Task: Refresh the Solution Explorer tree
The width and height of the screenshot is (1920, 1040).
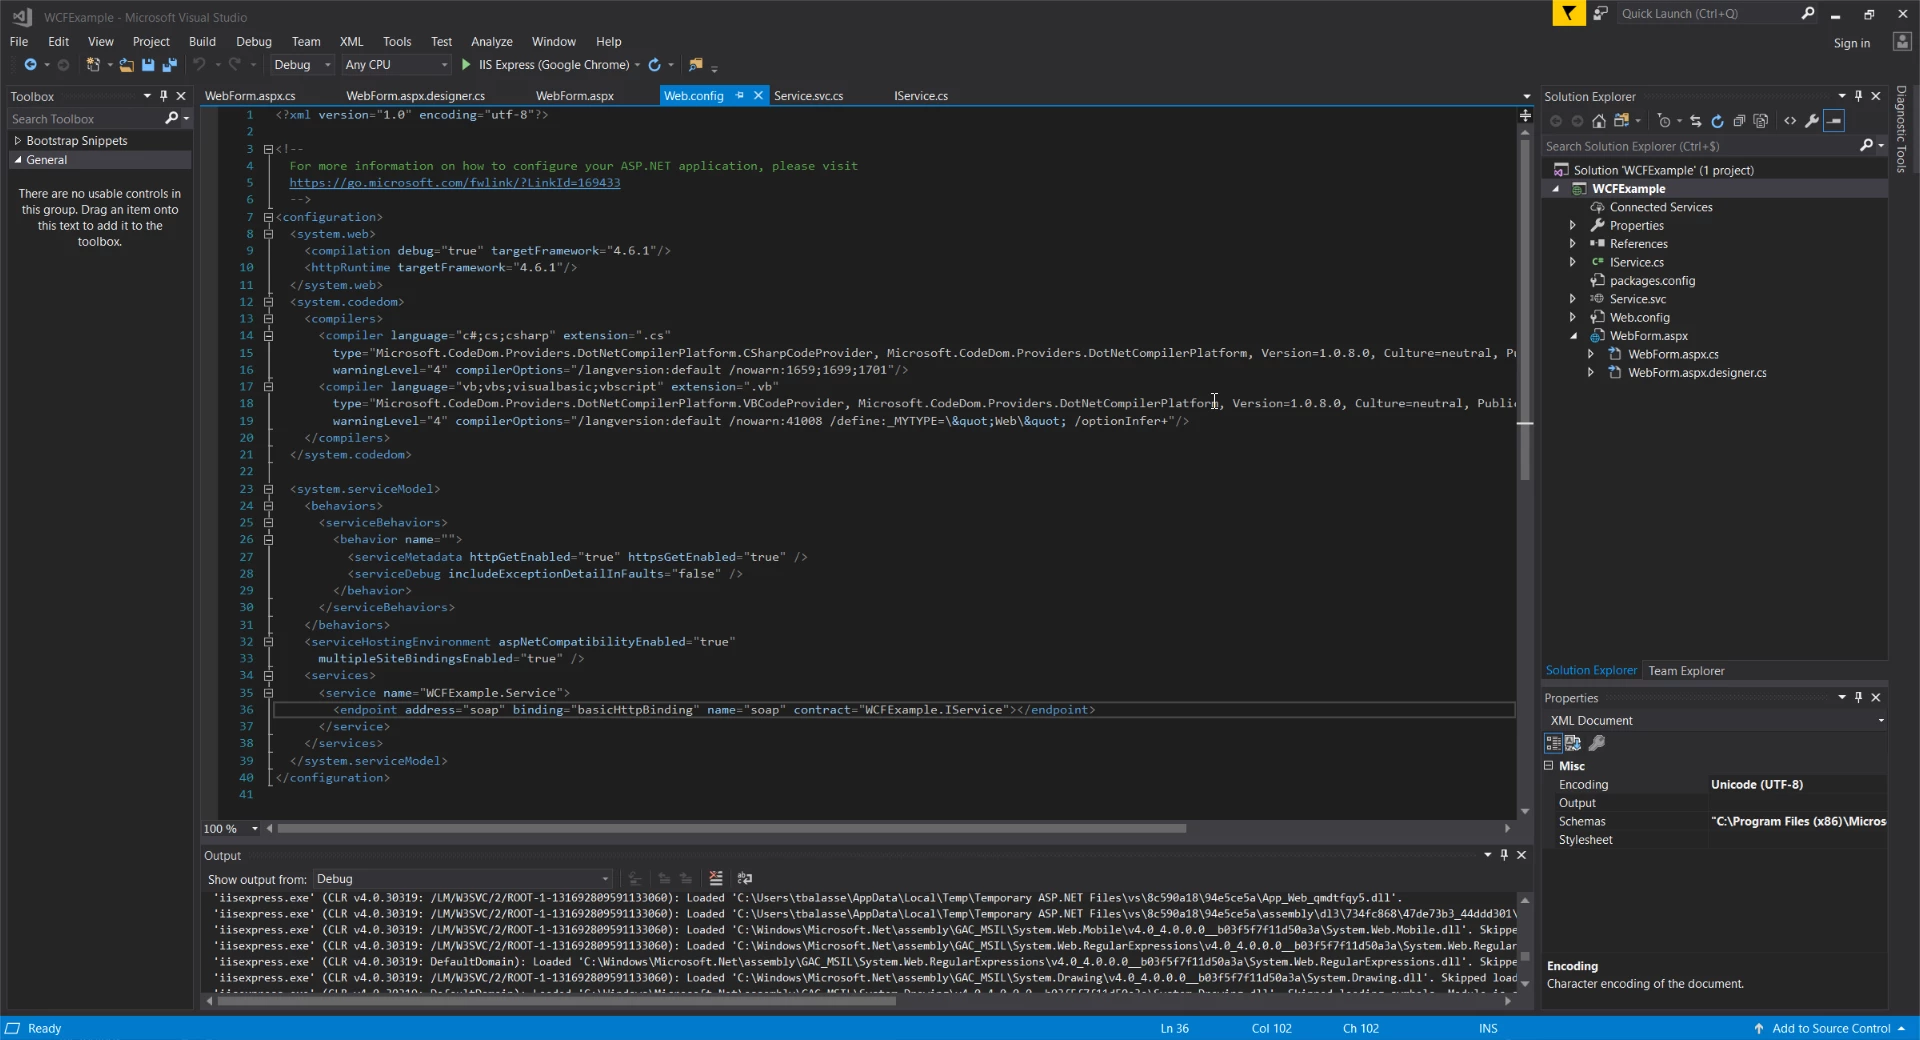Action: [1717, 121]
